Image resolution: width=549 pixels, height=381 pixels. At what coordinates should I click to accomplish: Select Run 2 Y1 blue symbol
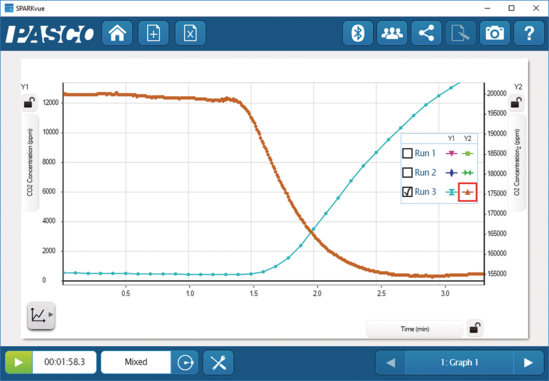pyautogui.click(x=451, y=173)
